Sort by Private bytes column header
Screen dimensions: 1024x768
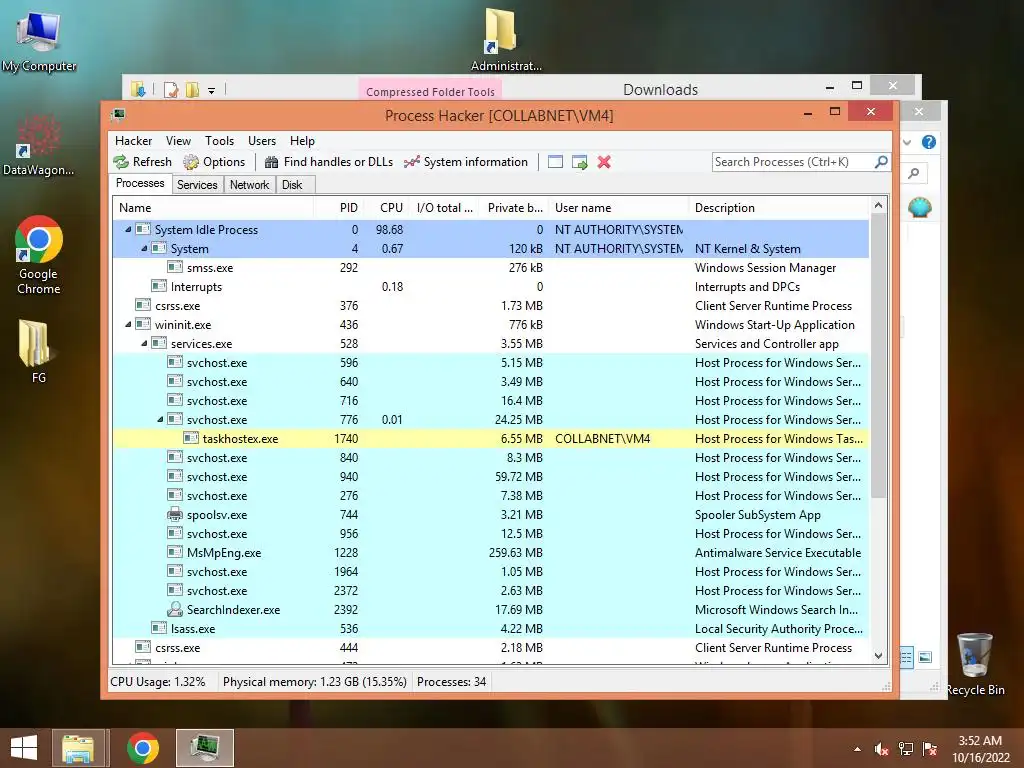click(515, 208)
